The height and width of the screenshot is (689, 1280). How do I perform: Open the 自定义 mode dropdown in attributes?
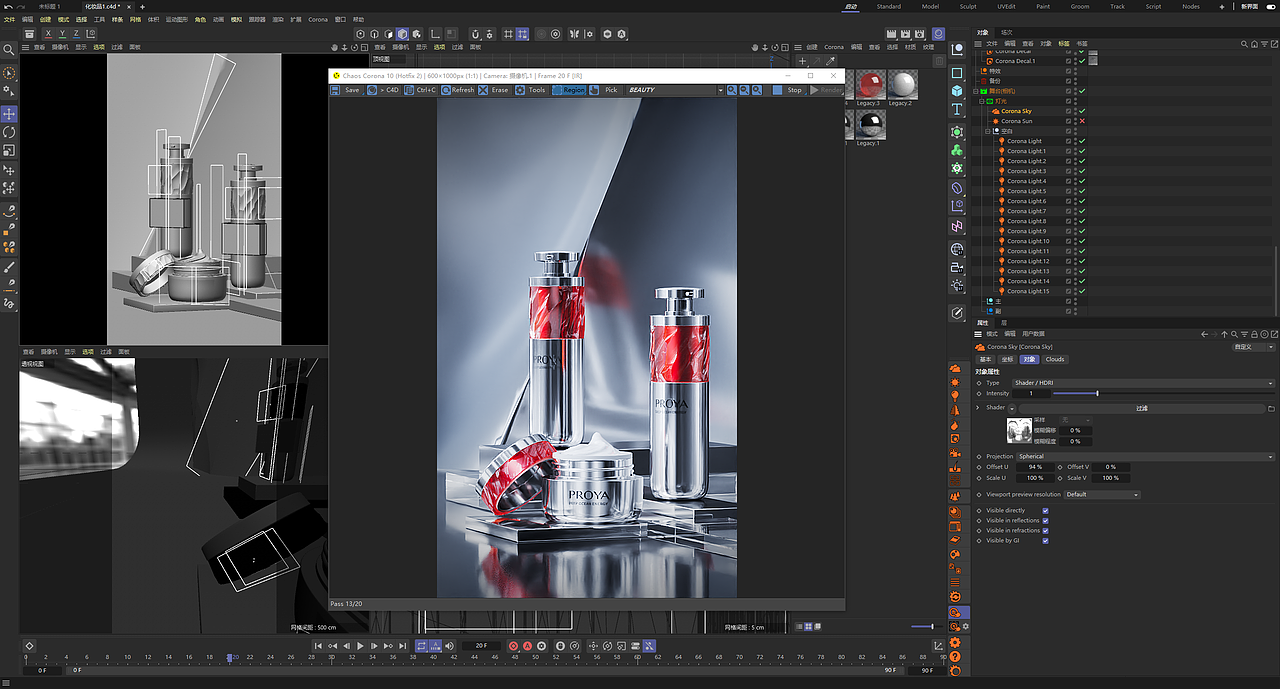[1254, 347]
